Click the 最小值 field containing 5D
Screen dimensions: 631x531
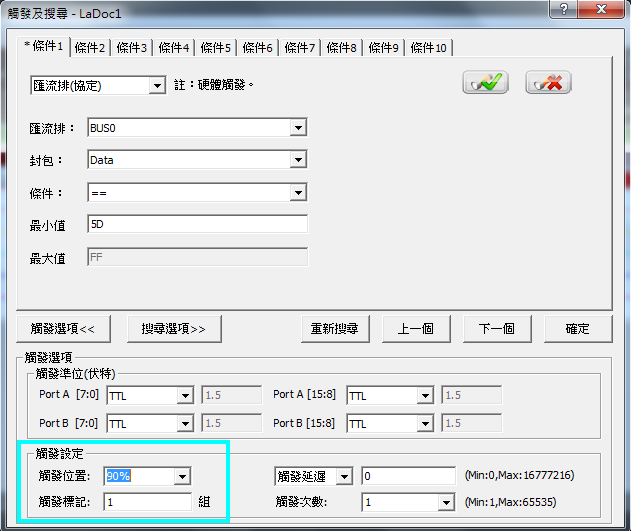click(197, 224)
